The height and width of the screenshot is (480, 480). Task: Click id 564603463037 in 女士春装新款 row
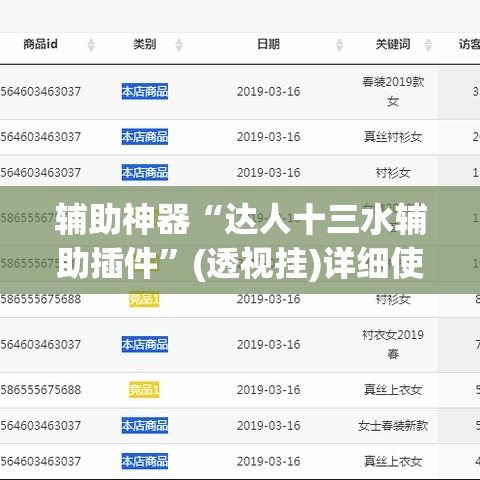[40, 426]
